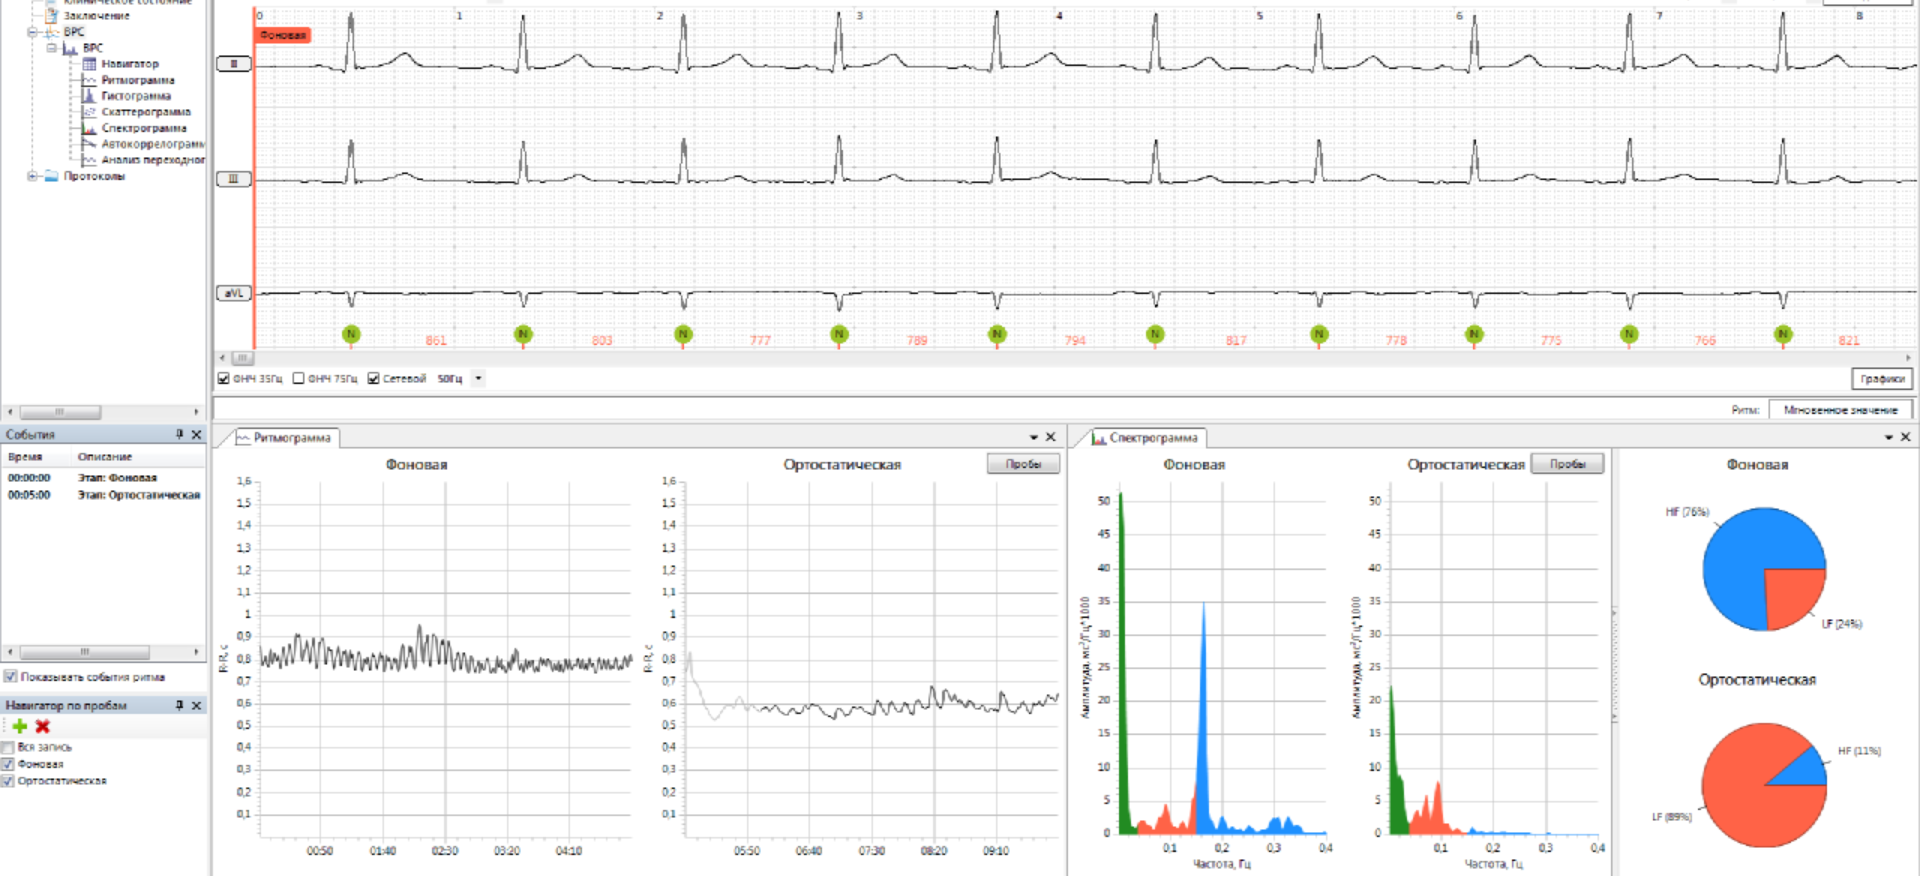
Task: Open Автокоррелограмма item in the tree
Action: [x=153, y=144]
